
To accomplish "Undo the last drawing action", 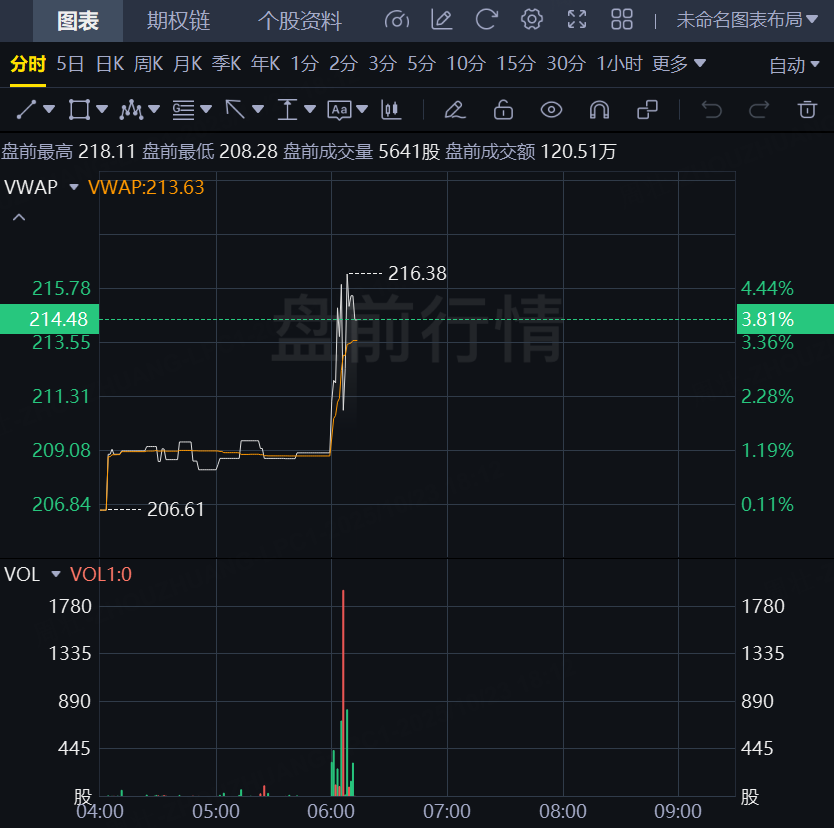I will coord(712,110).
